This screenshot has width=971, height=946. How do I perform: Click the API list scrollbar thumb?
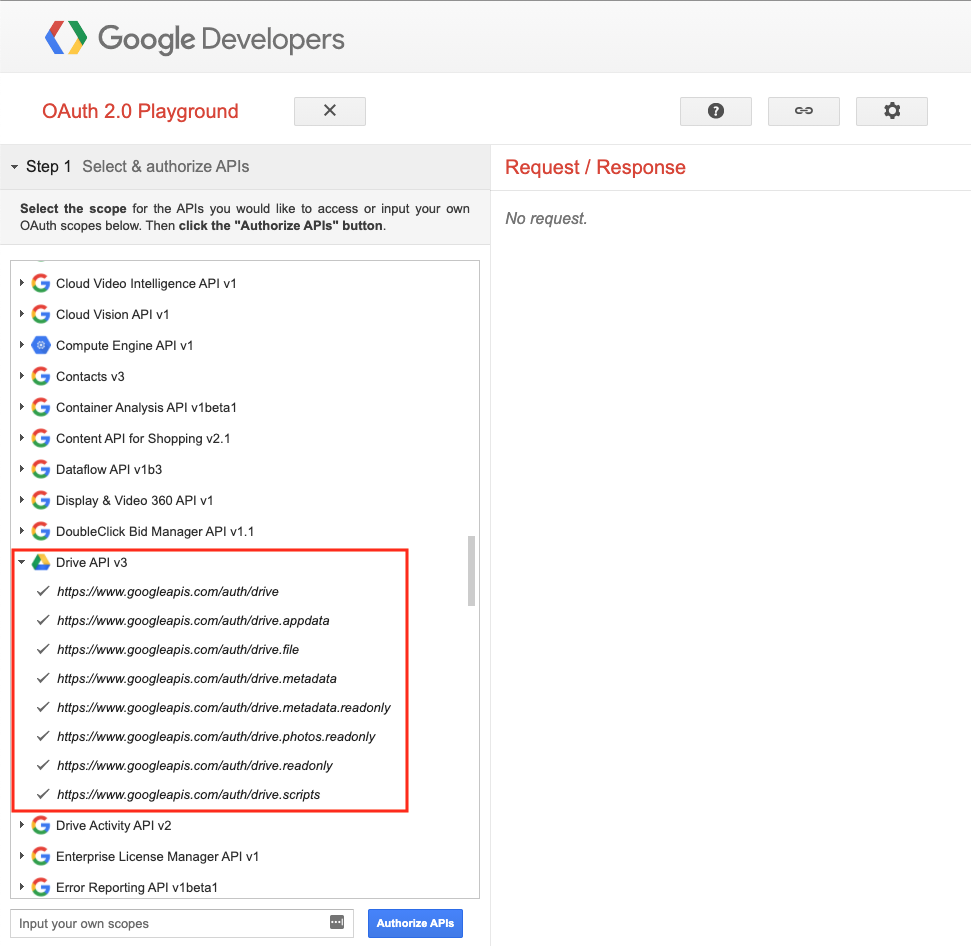tap(471, 570)
